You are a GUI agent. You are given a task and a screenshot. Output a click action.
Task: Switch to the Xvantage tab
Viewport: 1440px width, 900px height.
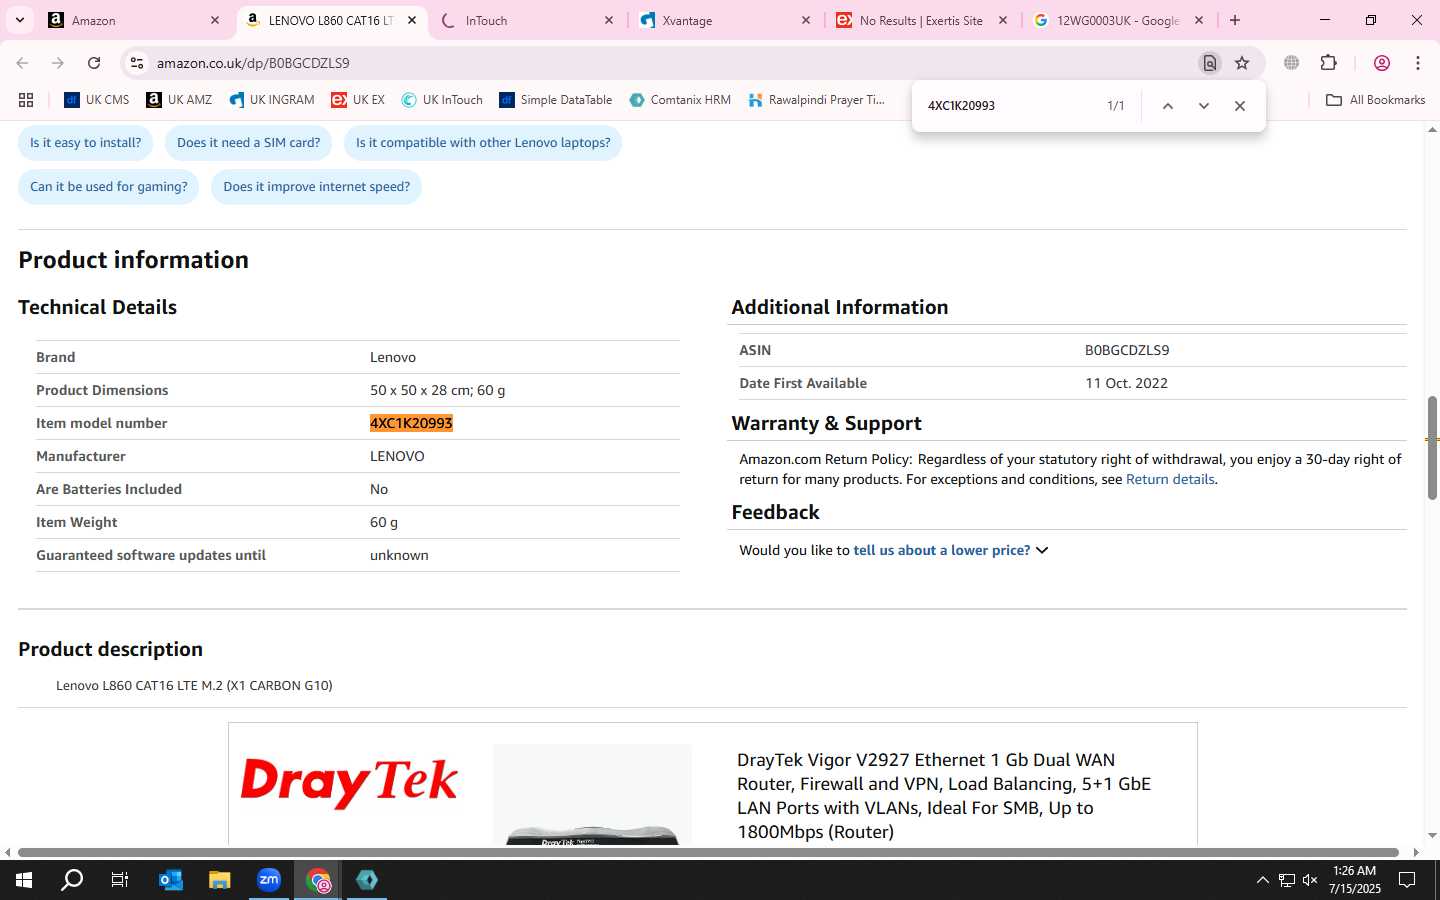(x=726, y=20)
